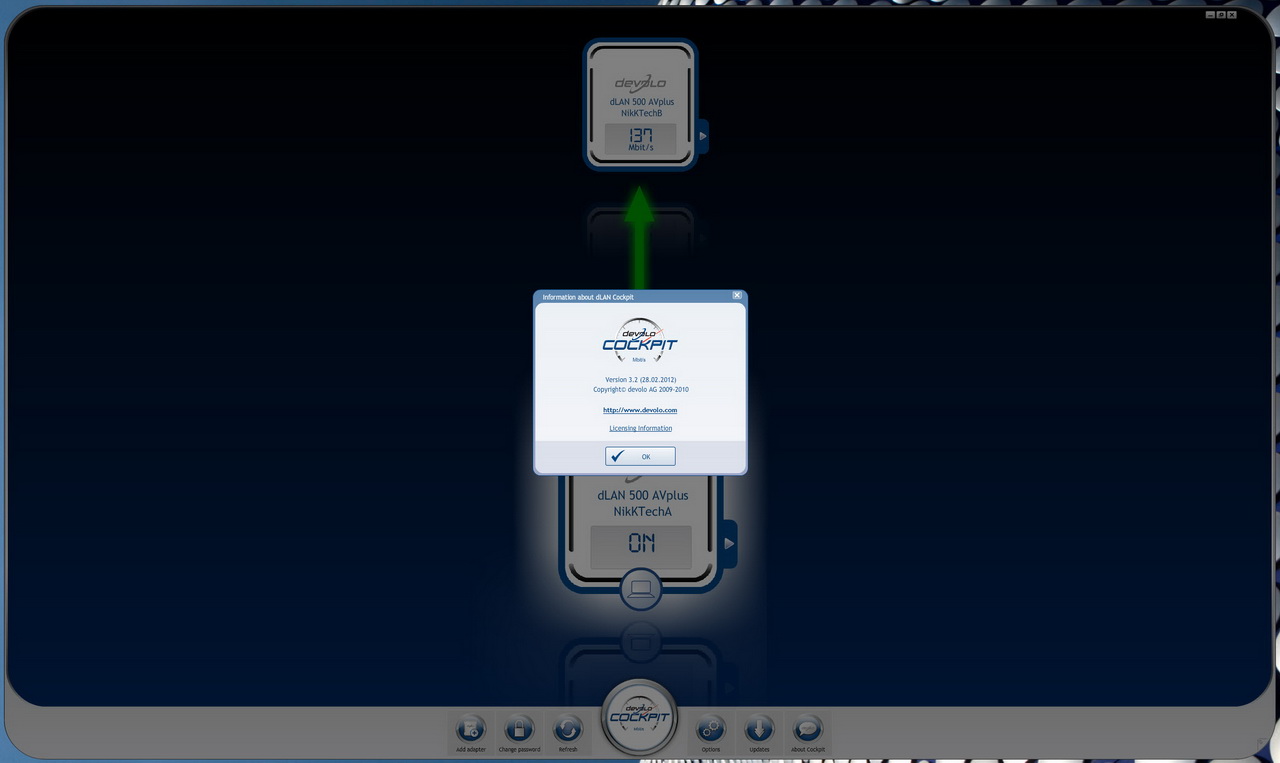Close the dLAN Cockpit main window
Viewport: 1280px width, 763px height.
click(1232, 15)
